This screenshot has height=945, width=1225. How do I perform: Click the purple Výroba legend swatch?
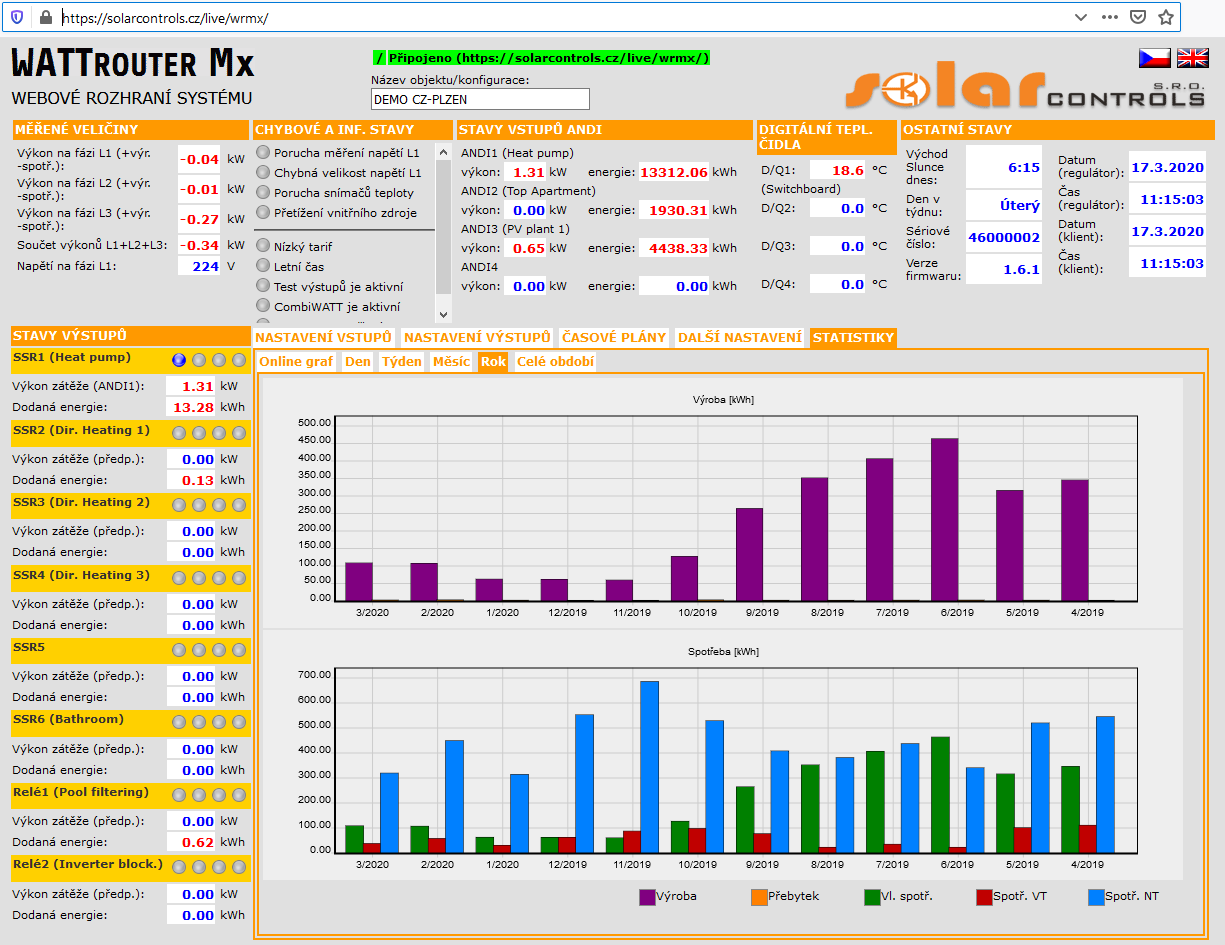(x=647, y=897)
